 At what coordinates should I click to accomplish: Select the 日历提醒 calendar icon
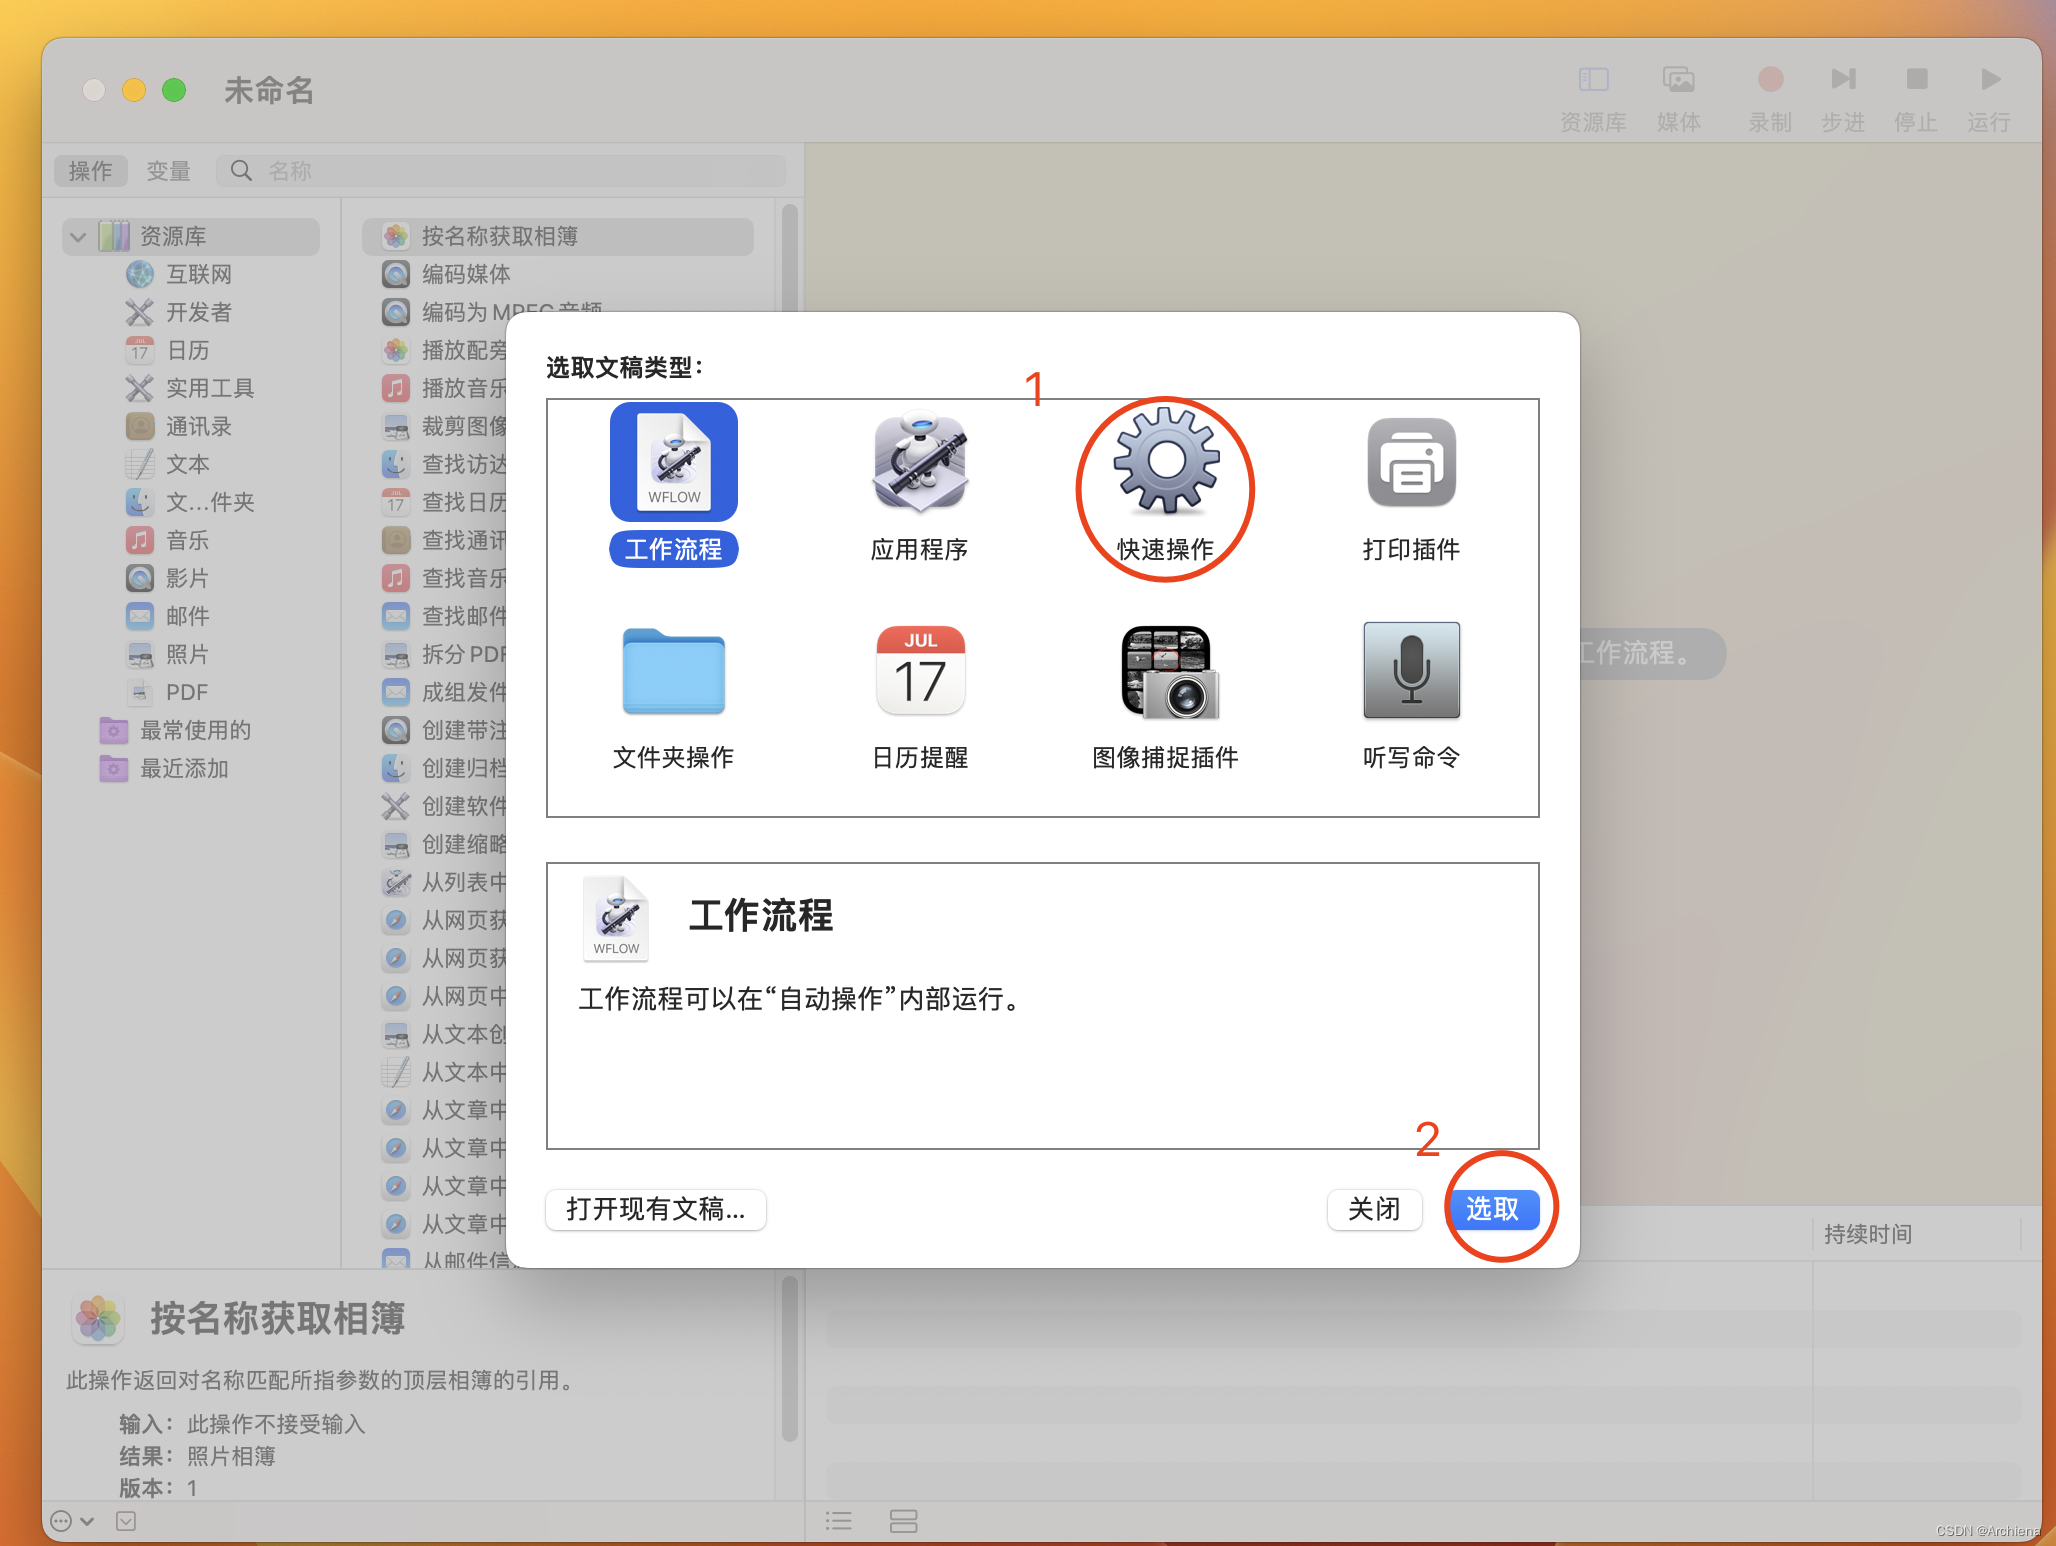coord(919,671)
